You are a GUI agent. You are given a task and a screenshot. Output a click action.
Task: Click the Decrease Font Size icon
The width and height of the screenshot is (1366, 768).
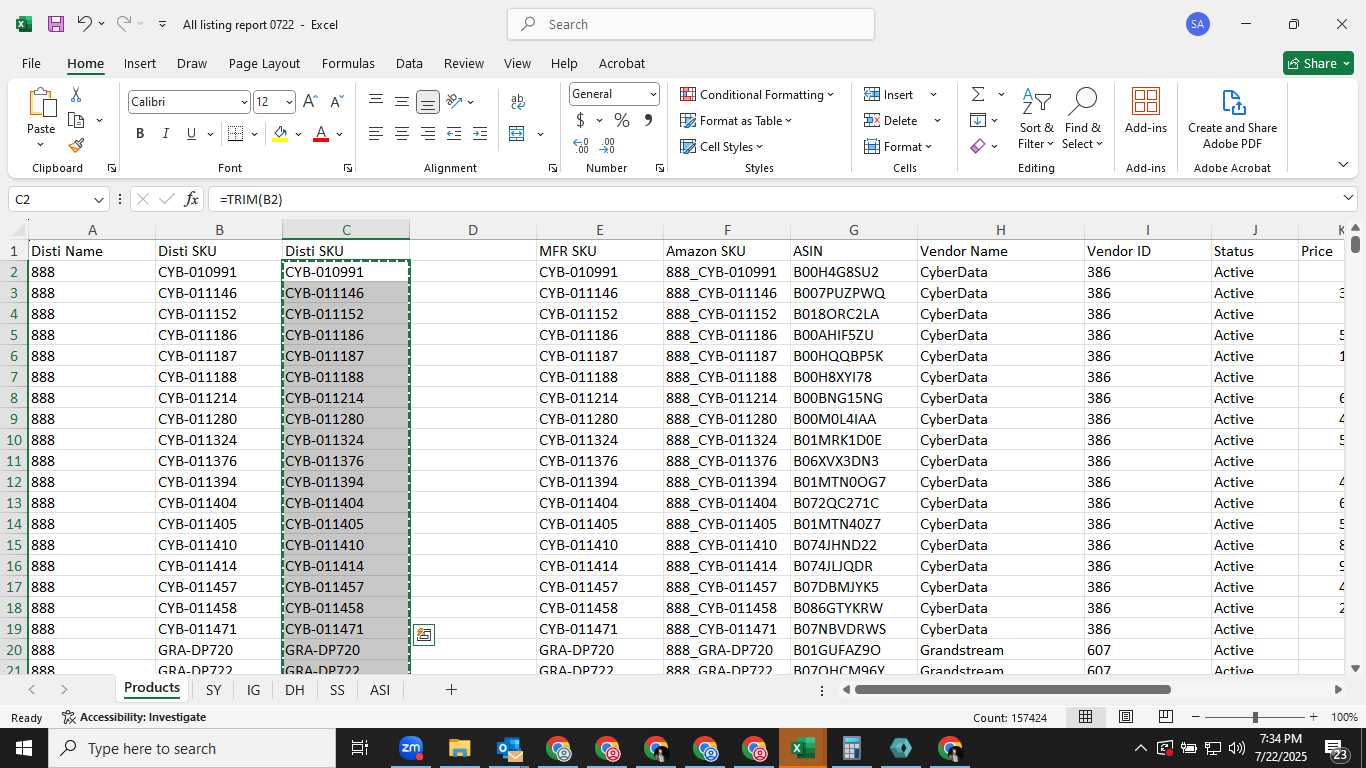coord(336,102)
